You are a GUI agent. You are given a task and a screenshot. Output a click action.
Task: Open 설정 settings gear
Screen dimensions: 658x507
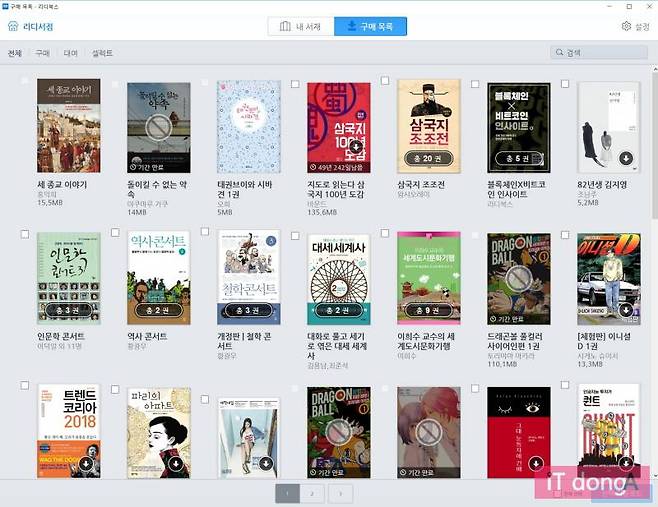[626, 27]
